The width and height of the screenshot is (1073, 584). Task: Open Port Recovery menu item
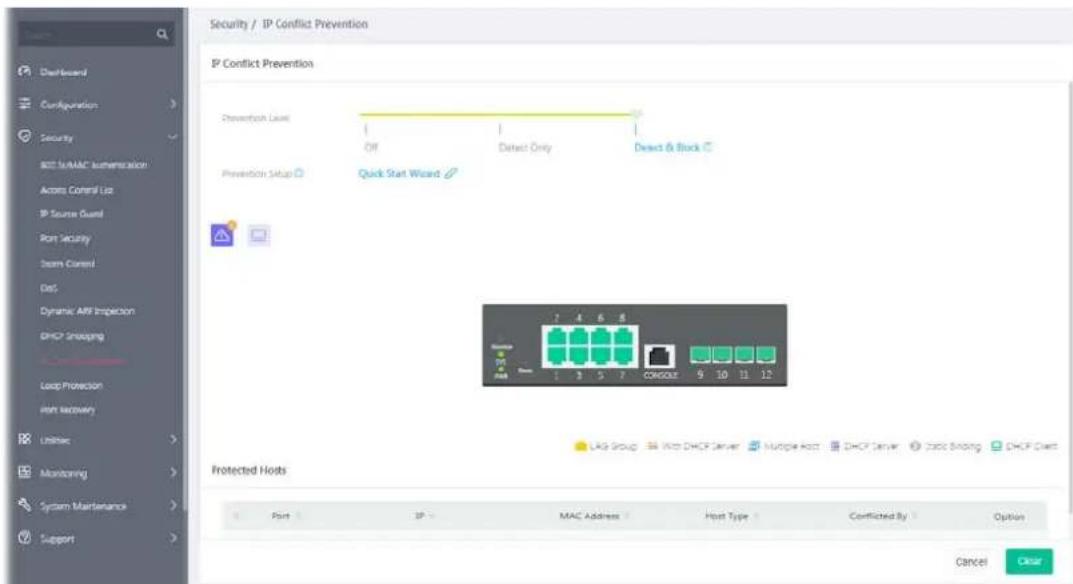pos(67,409)
